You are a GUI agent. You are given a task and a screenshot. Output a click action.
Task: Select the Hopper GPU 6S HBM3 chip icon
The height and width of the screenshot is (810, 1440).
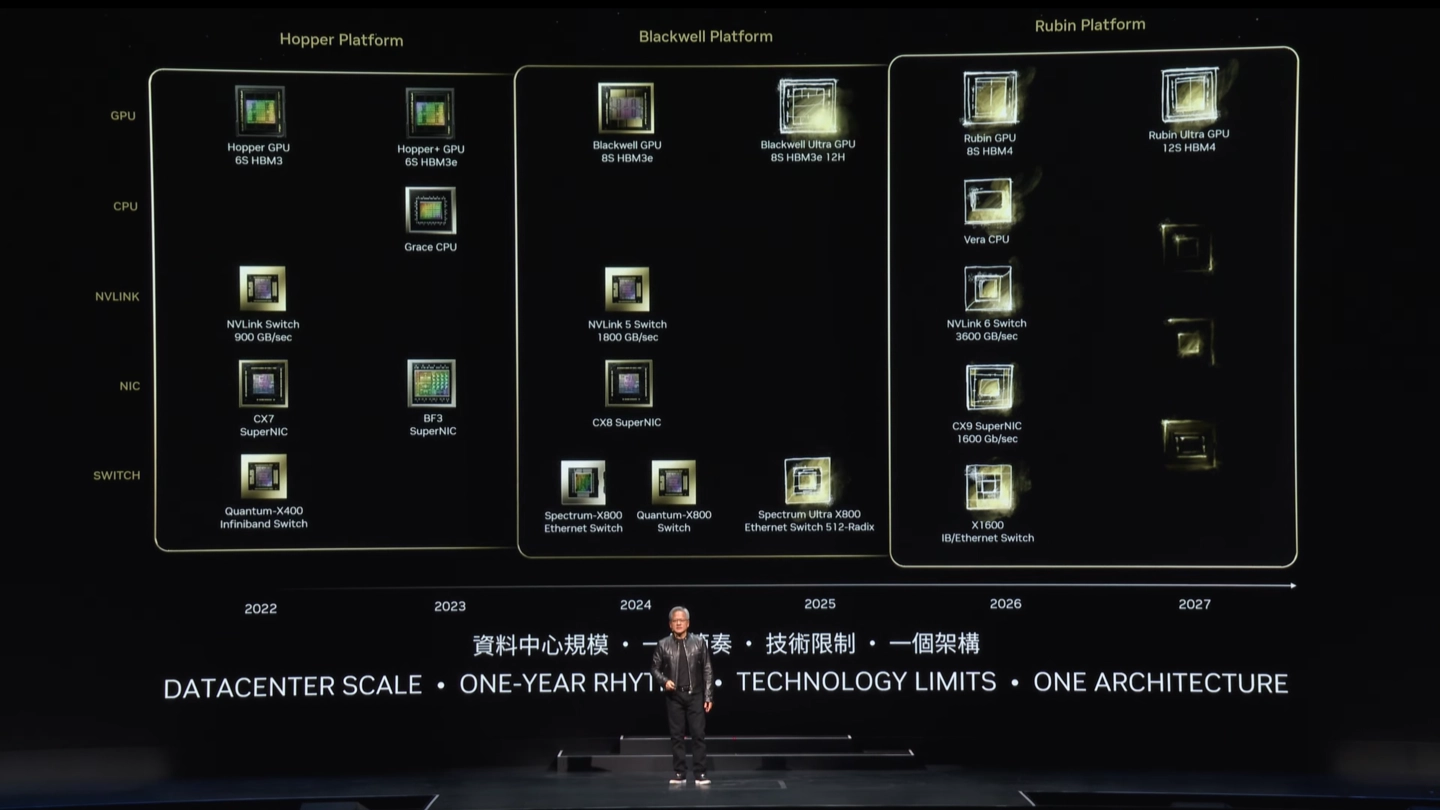[x=259, y=110]
